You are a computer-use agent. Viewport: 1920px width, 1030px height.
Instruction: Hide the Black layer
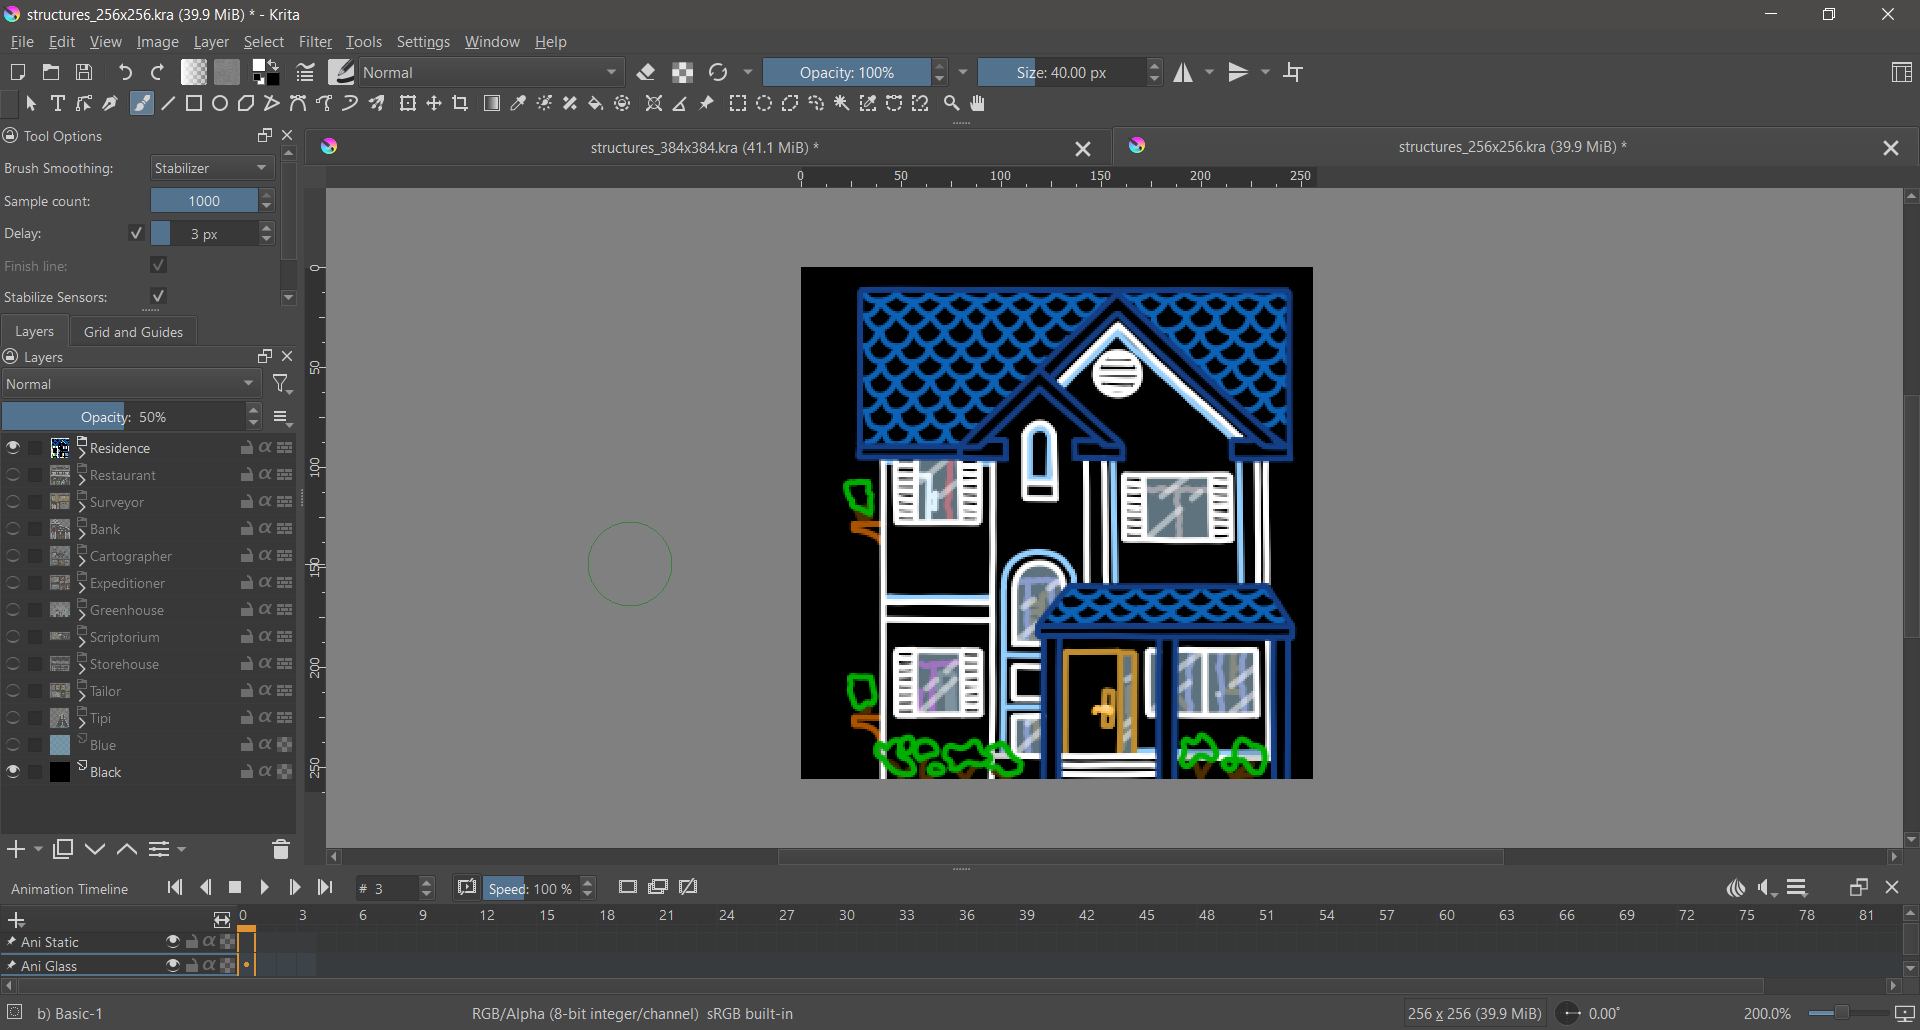(x=13, y=771)
